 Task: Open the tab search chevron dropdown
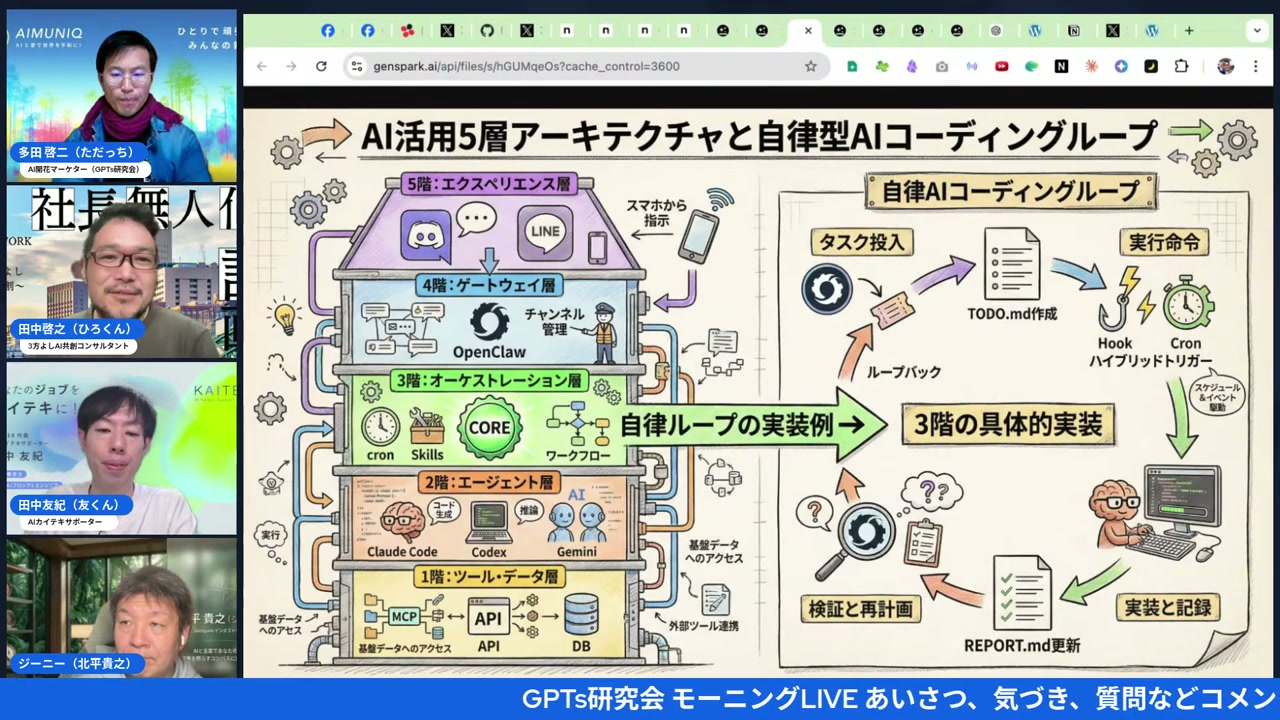[x=1257, y=30]
